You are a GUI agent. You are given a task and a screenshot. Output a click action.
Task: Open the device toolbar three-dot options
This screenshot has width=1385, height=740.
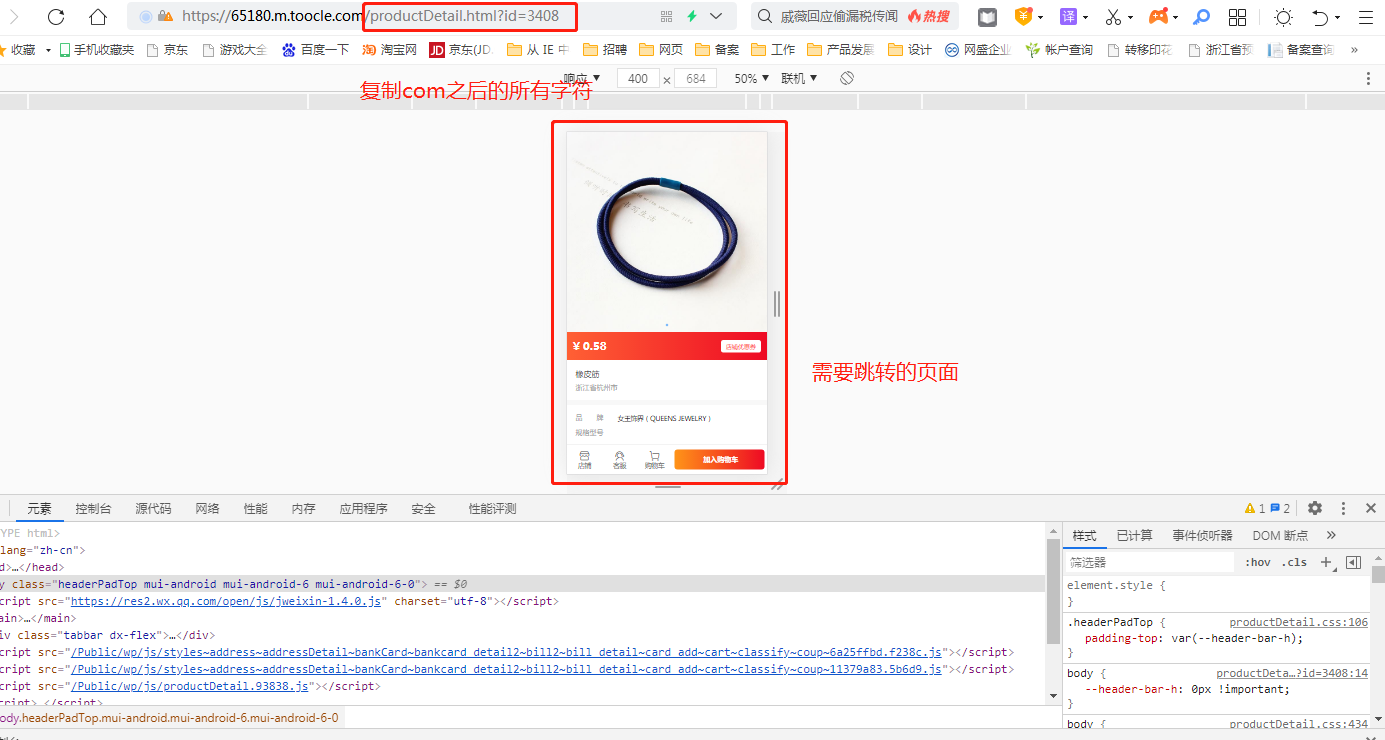click(1368, 78)
